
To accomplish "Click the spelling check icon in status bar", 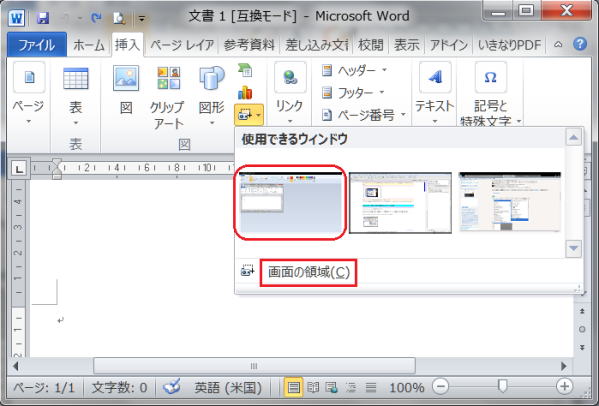I will coord(172,387).
